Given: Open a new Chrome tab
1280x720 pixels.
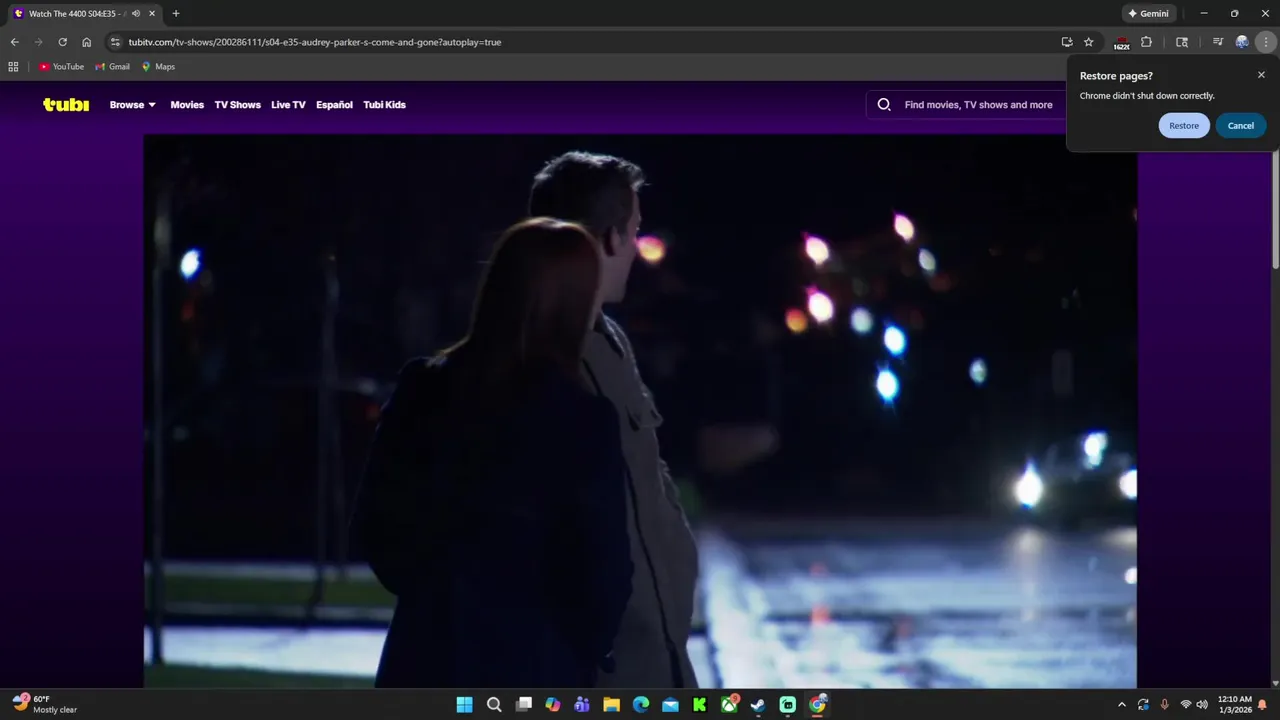Looking at the screenshot, I should pyautogui.click(x=176, y=14).
